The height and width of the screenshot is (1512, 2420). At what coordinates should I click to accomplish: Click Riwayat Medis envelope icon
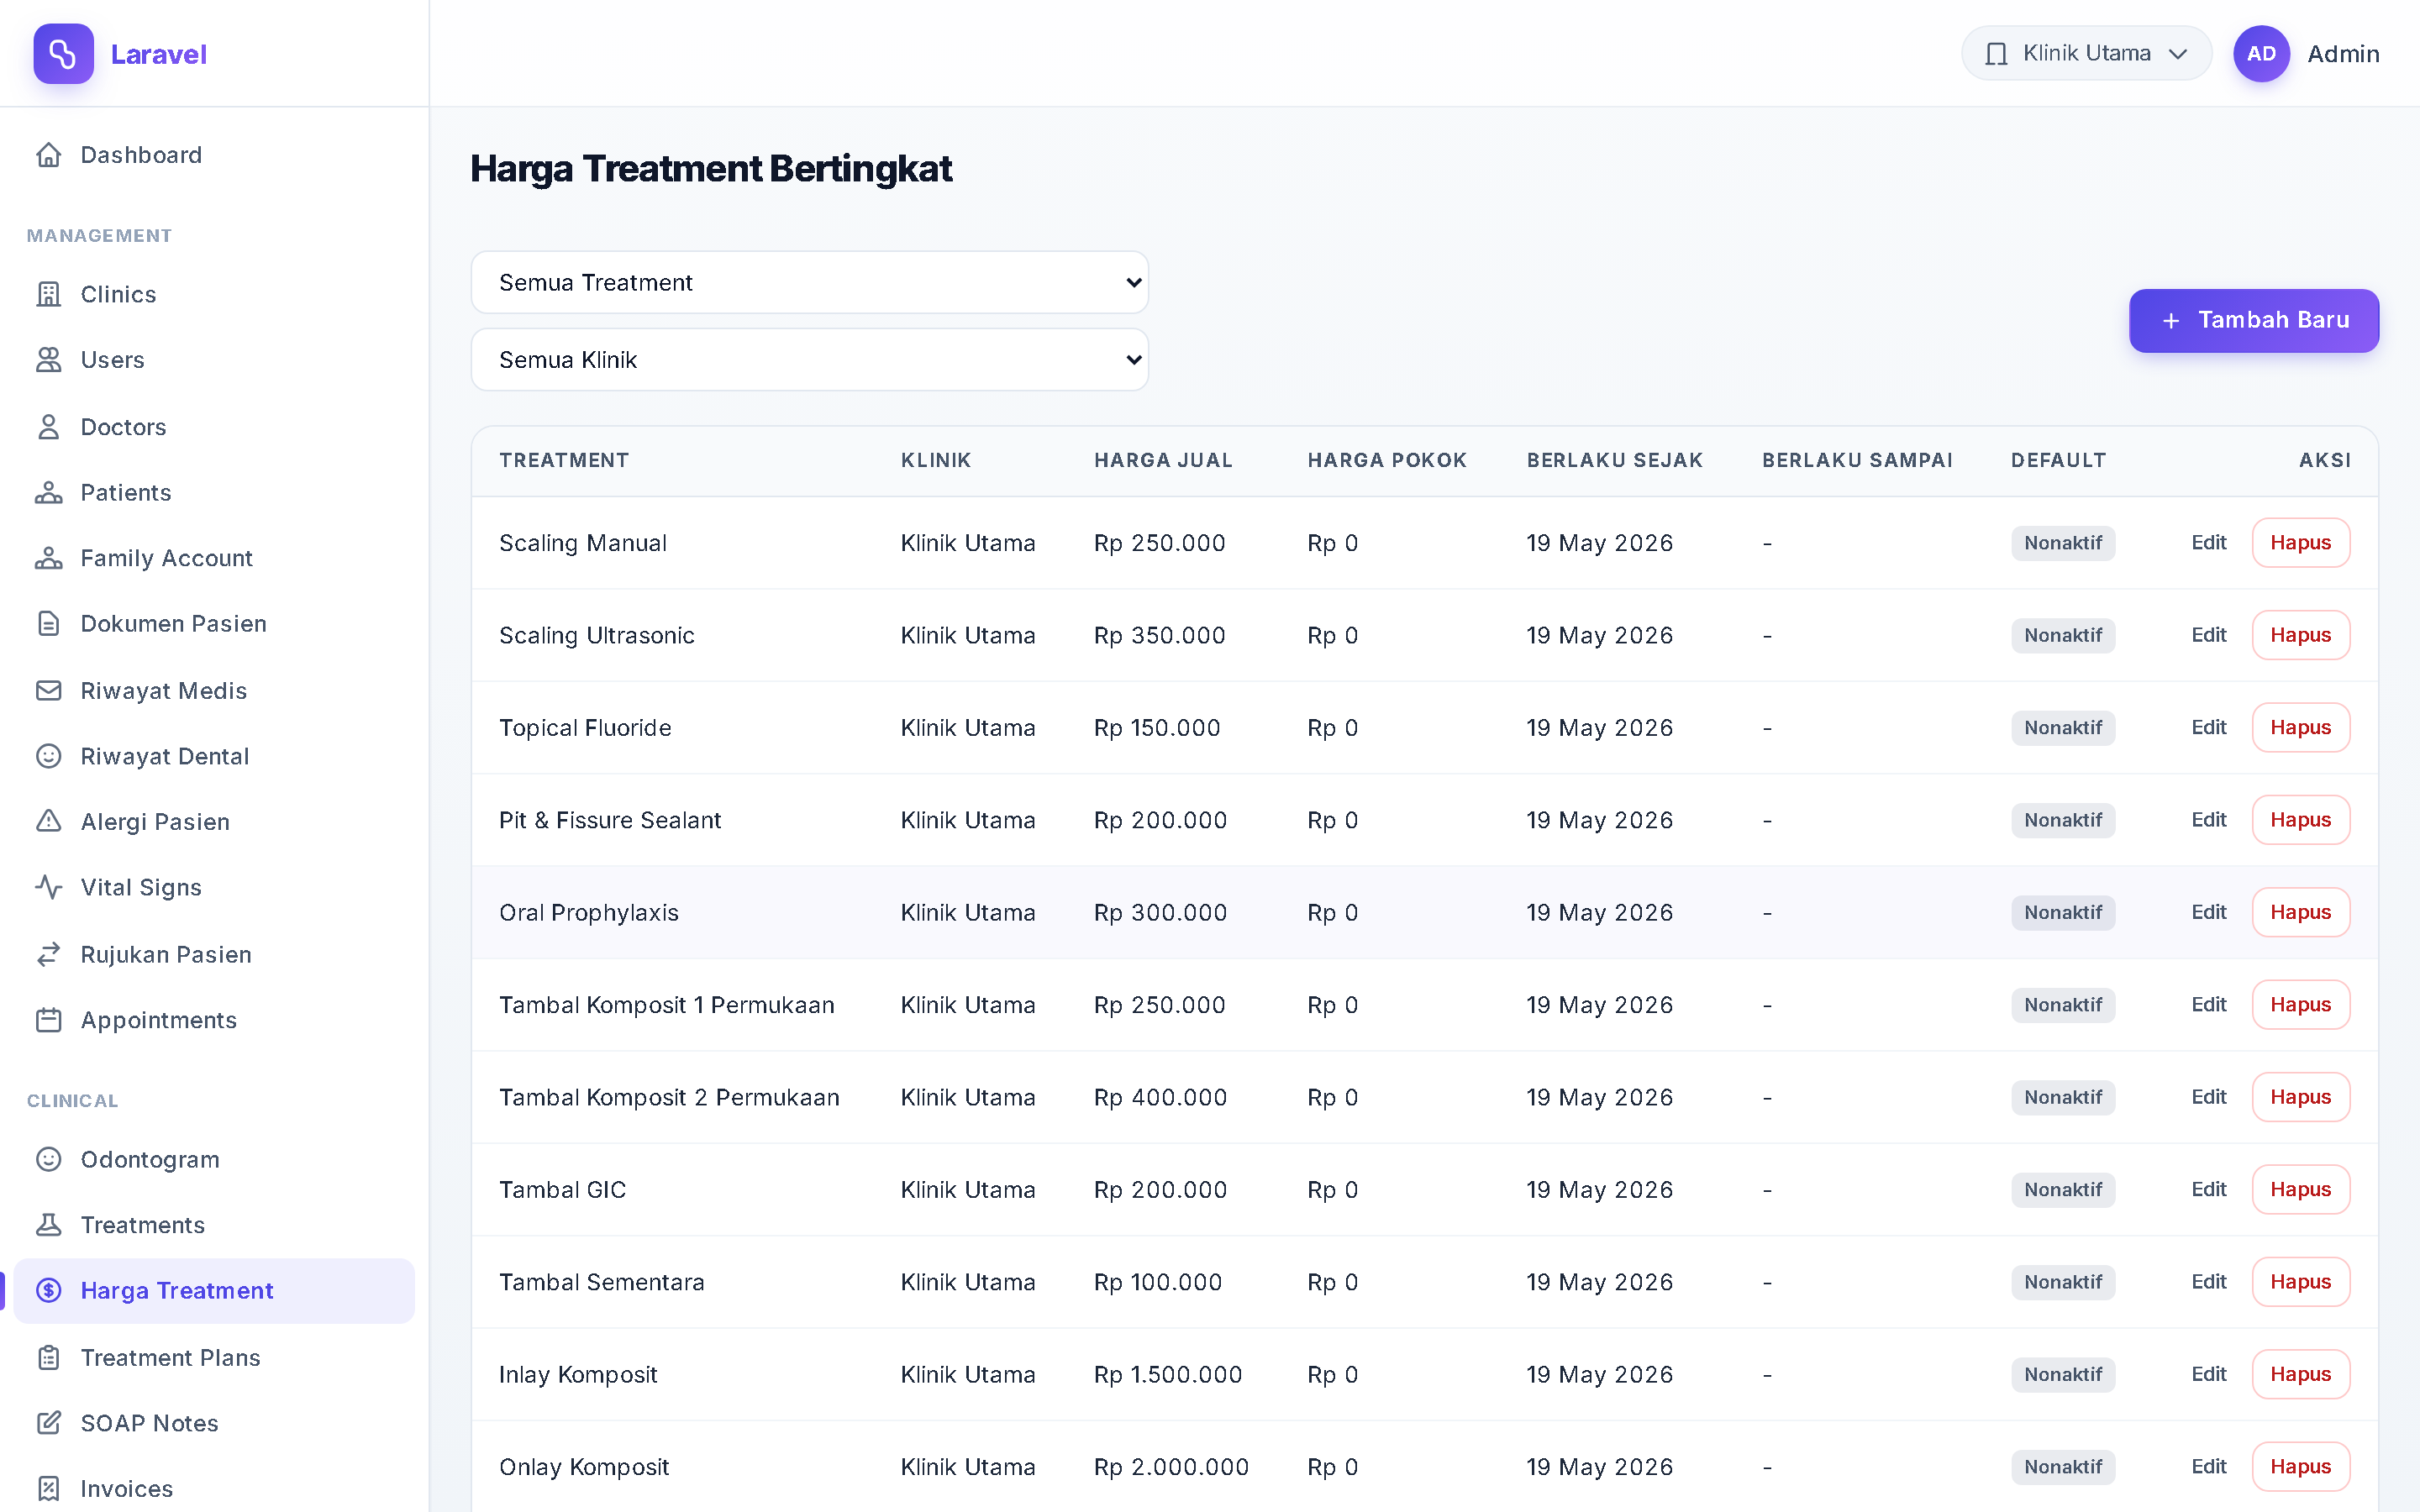point(48,691)
